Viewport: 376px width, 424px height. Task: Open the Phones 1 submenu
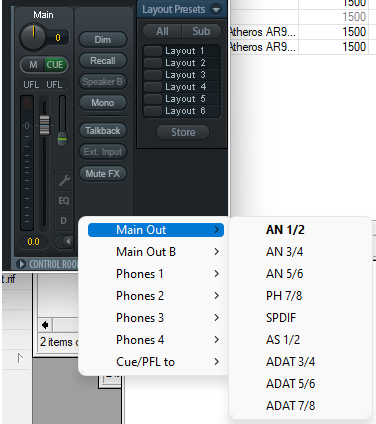coord(156,274)
